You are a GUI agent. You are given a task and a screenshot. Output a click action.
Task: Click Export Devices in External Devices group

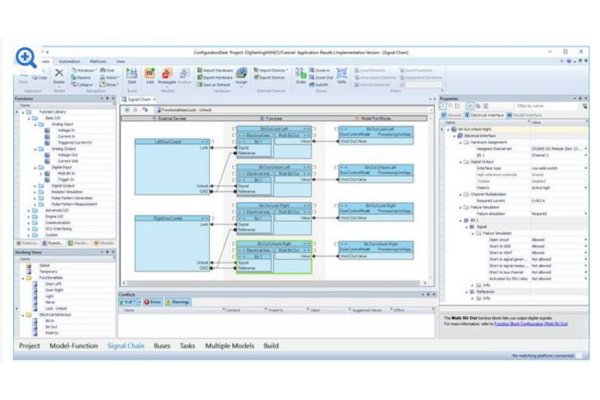pyautogui.click(x=269, y=77)
